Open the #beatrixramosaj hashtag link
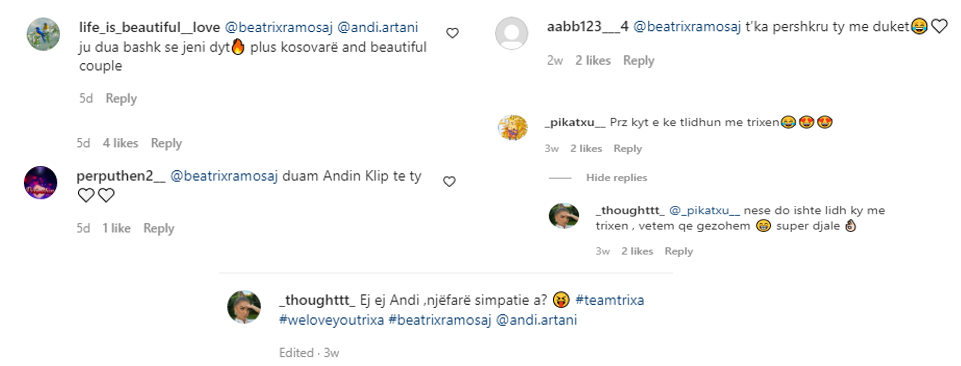 [x=440, y=320]
